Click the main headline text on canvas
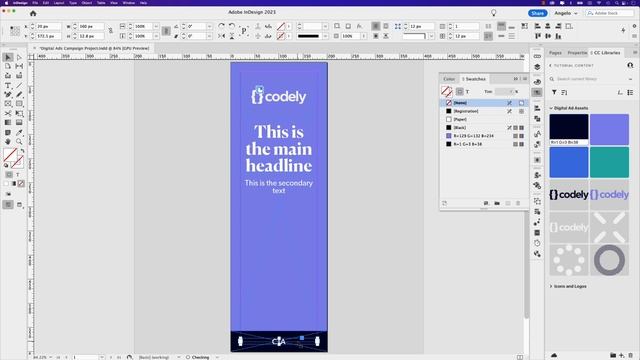The height and width of the screenshot is (360, 640). click(x=279, y=149)
